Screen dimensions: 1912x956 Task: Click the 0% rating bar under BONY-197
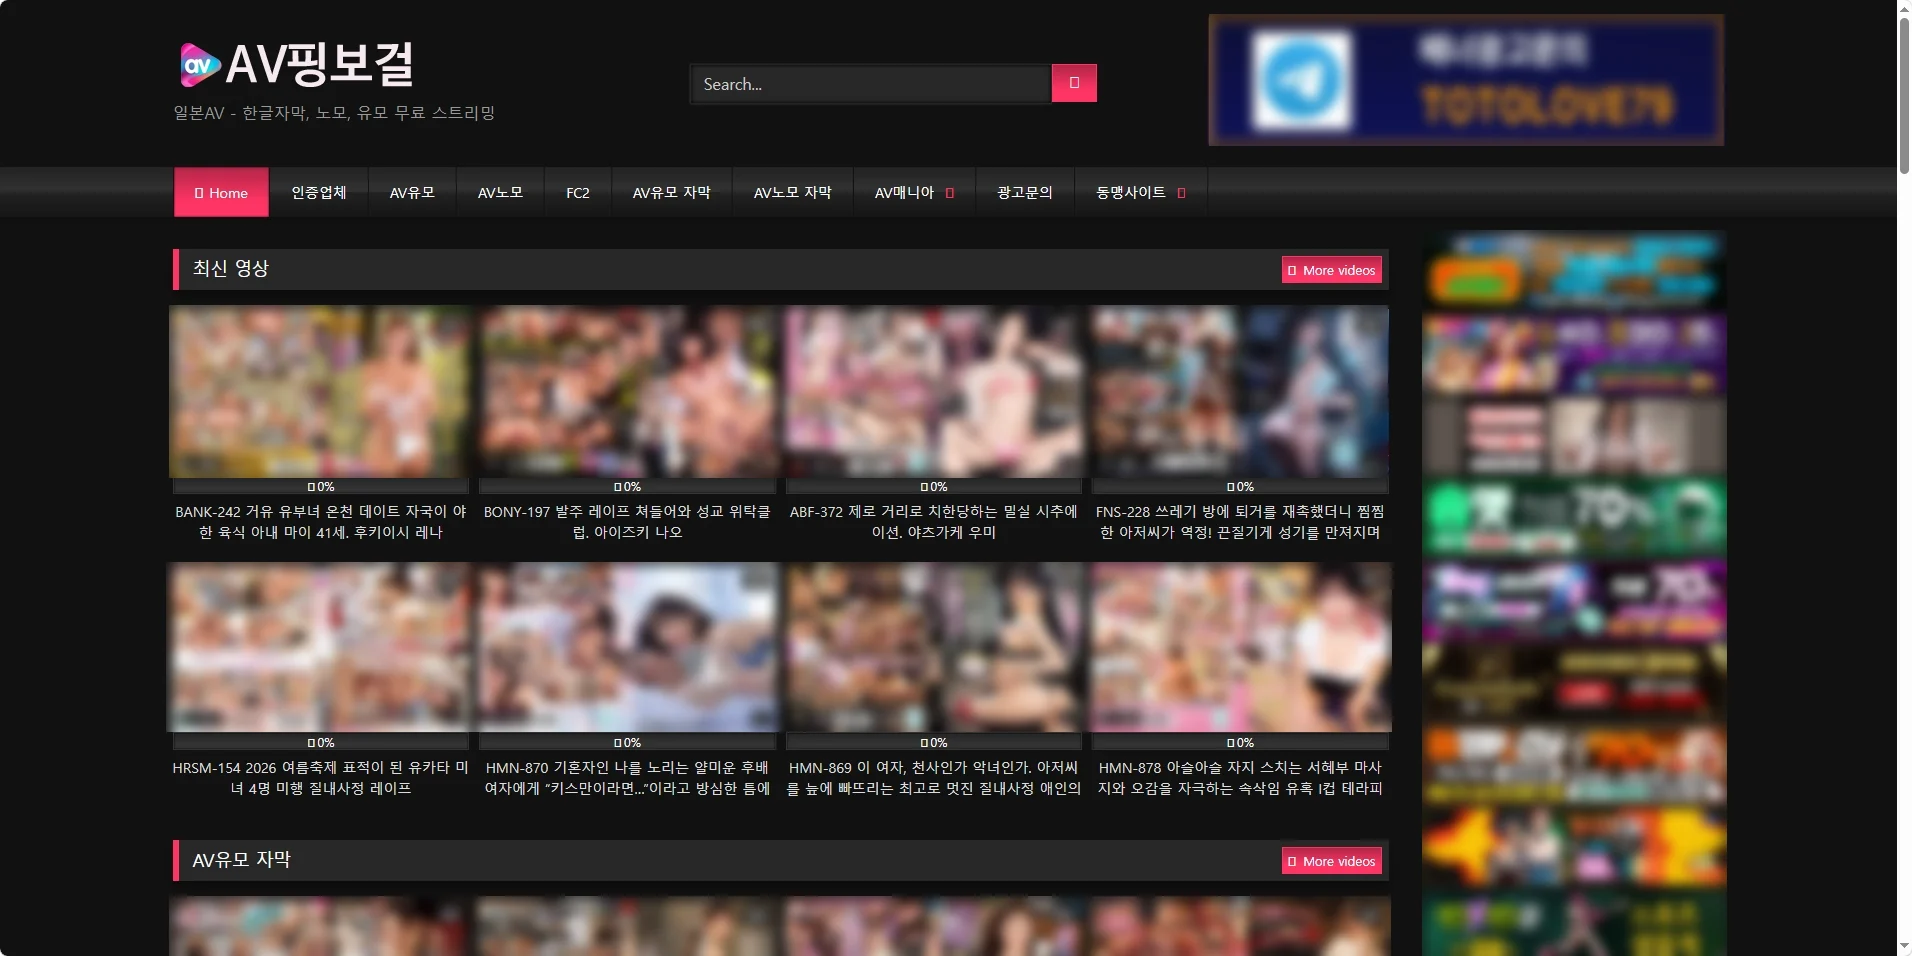coord(627,487)
